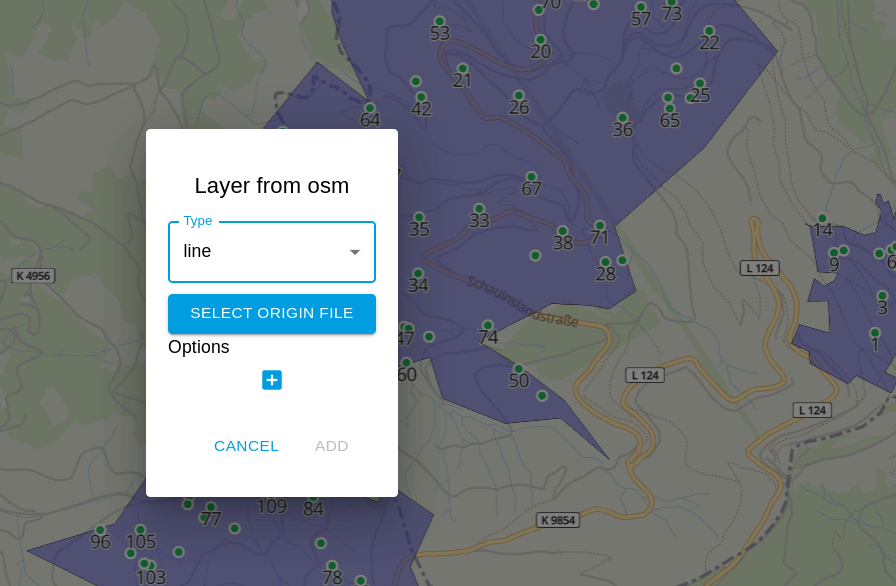Click the K 4956 road shield

(34, 276)
